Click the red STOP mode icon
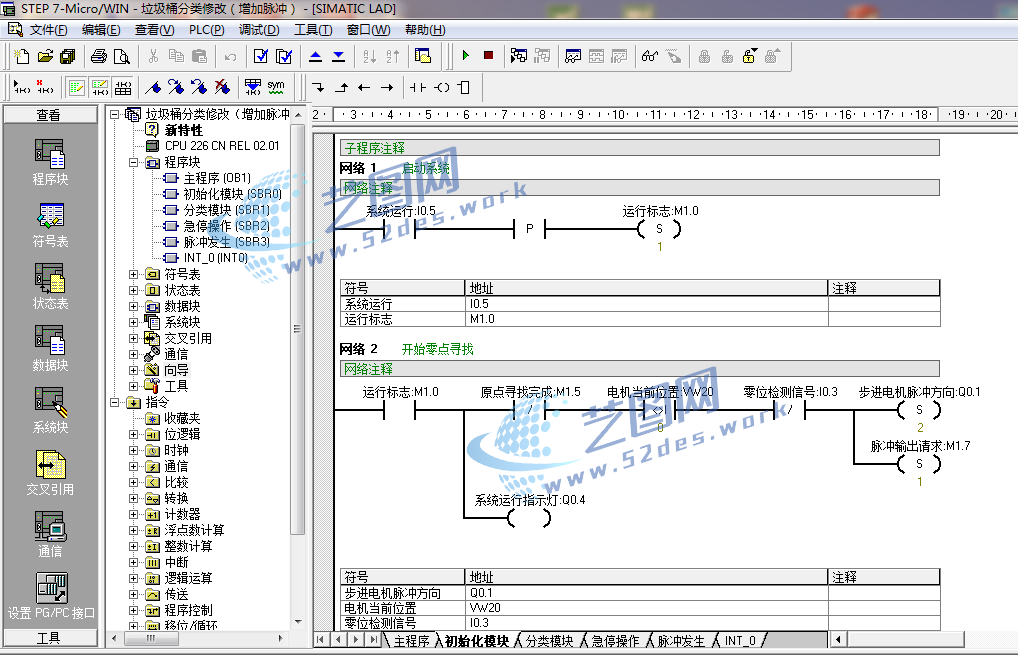 [489, 56]
